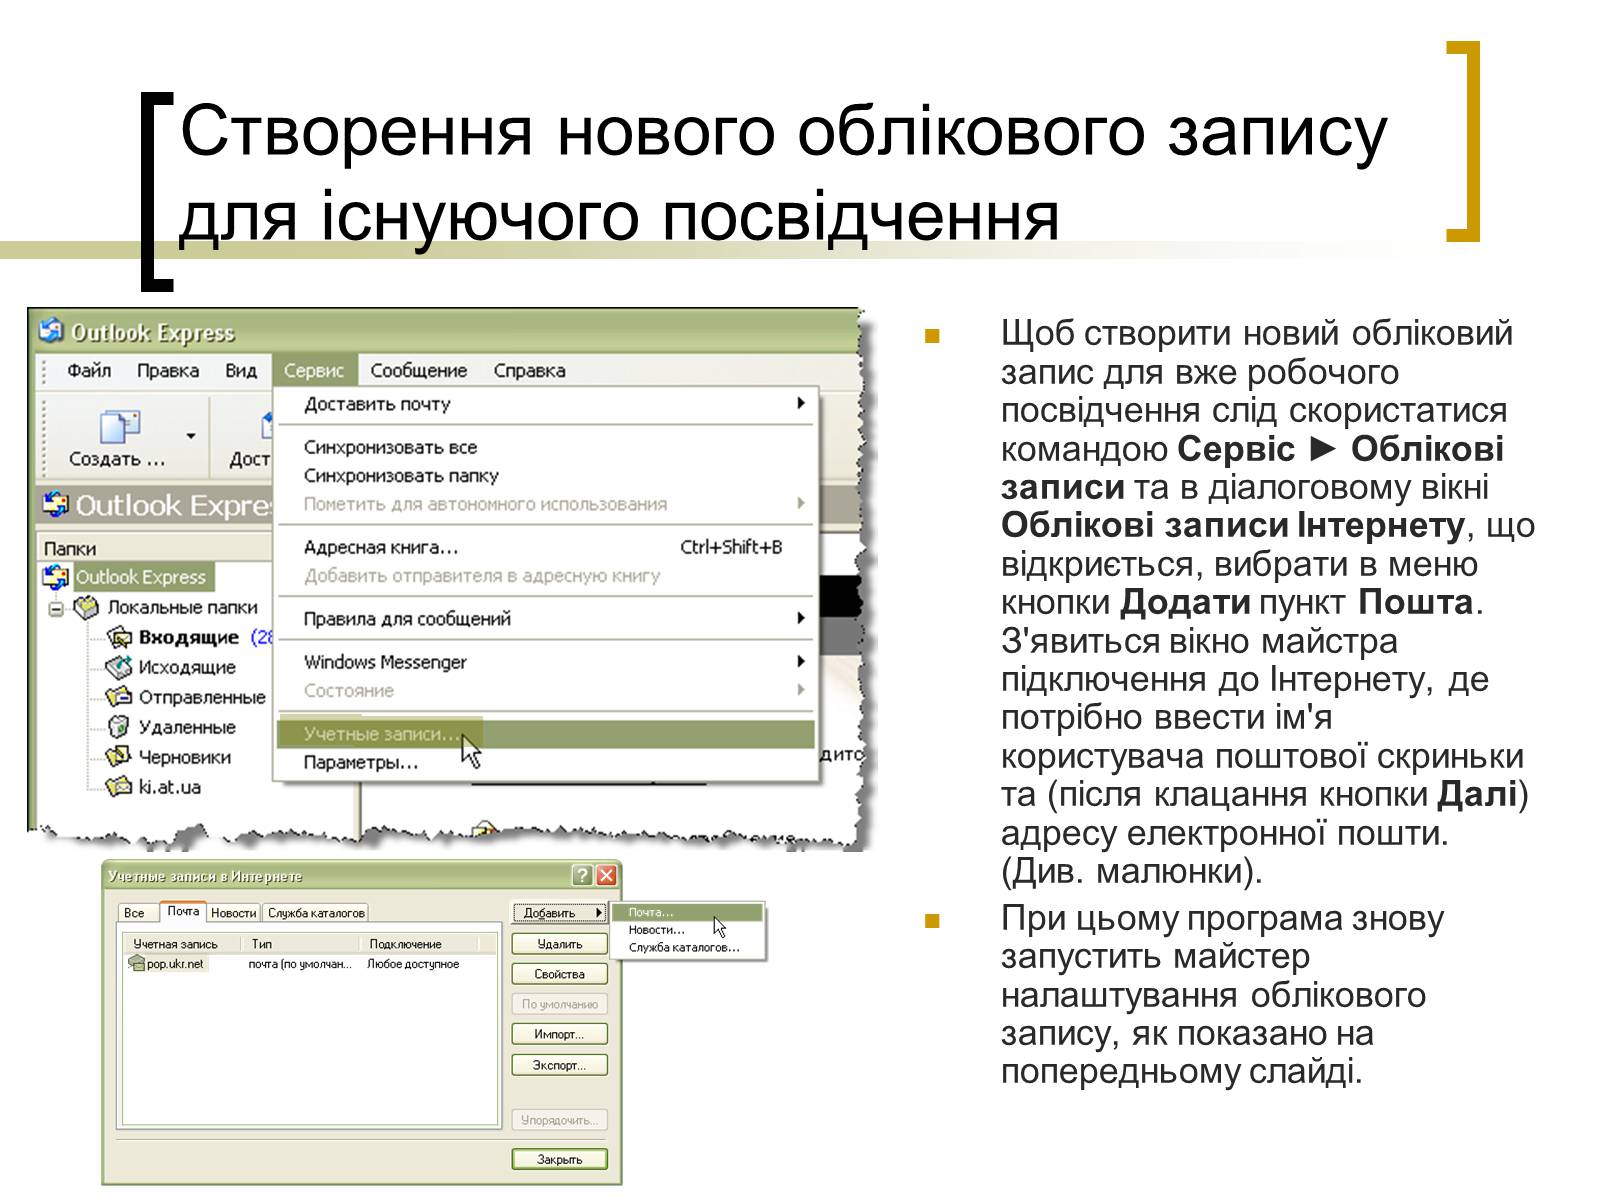Click the Отправленные folder icon
The width and height of the screenshot is (1600, 1200).
coord(119,696)
